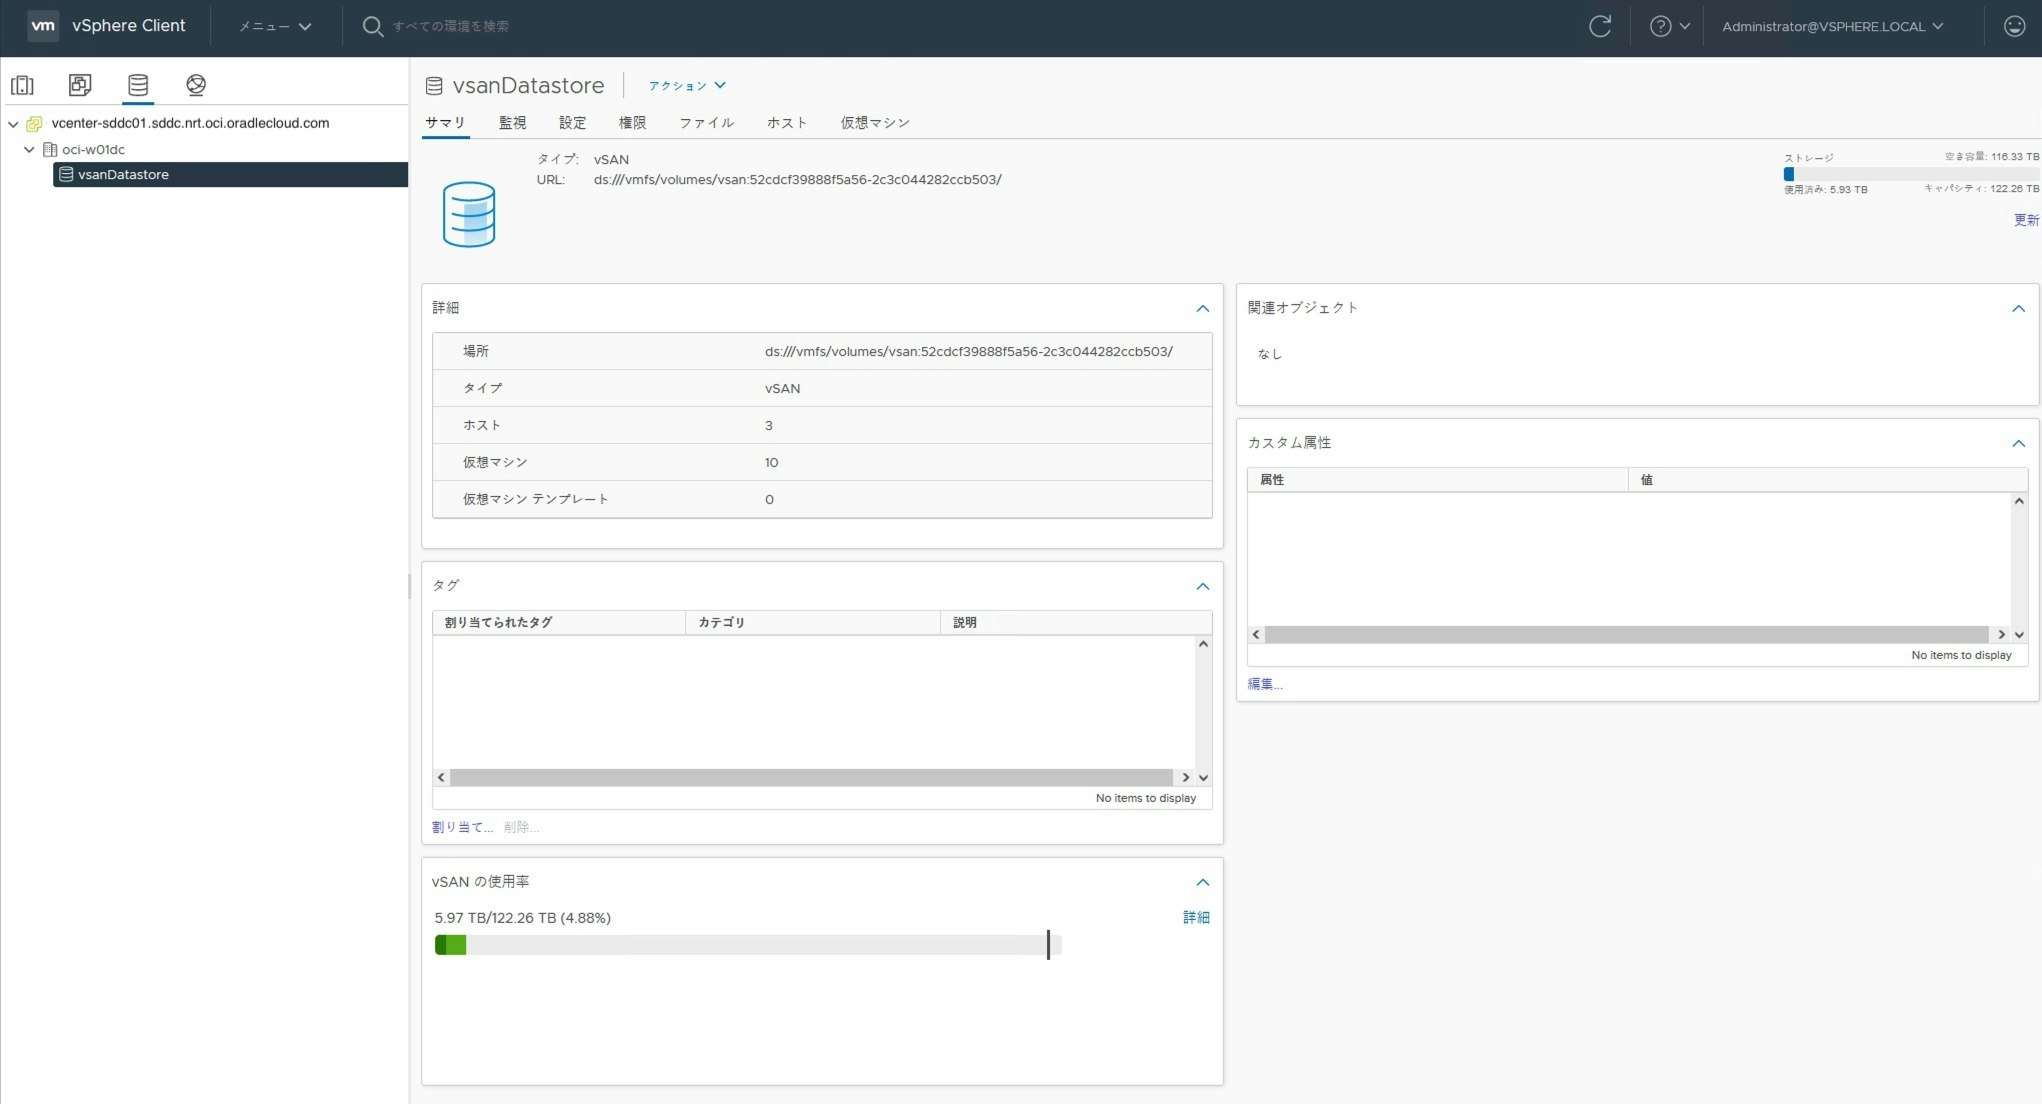Collapse the oci-w01dc datacenter node
The width and height of the screenshot is (2042, 1104).
tap(29, 150)
